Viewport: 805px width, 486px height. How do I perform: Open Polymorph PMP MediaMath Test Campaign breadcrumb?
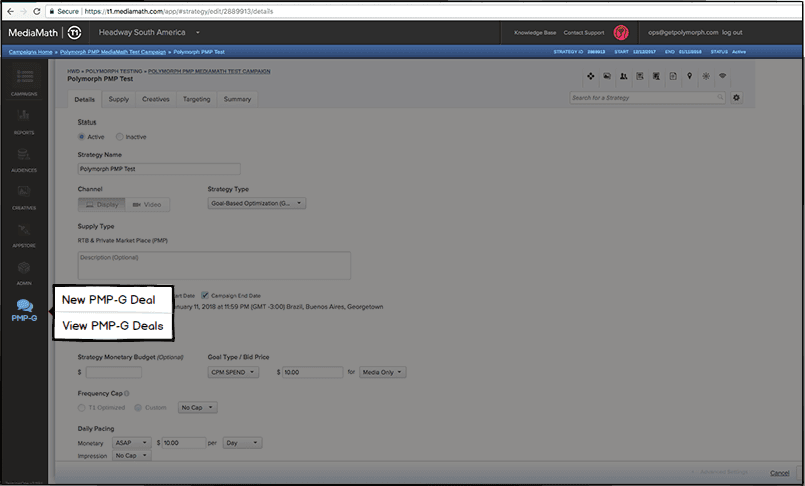tap(113, 52)
